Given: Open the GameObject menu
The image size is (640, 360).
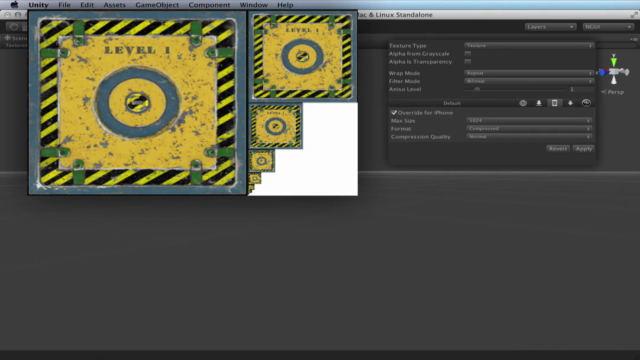Looking at the screenshot, I should point(157,5).
